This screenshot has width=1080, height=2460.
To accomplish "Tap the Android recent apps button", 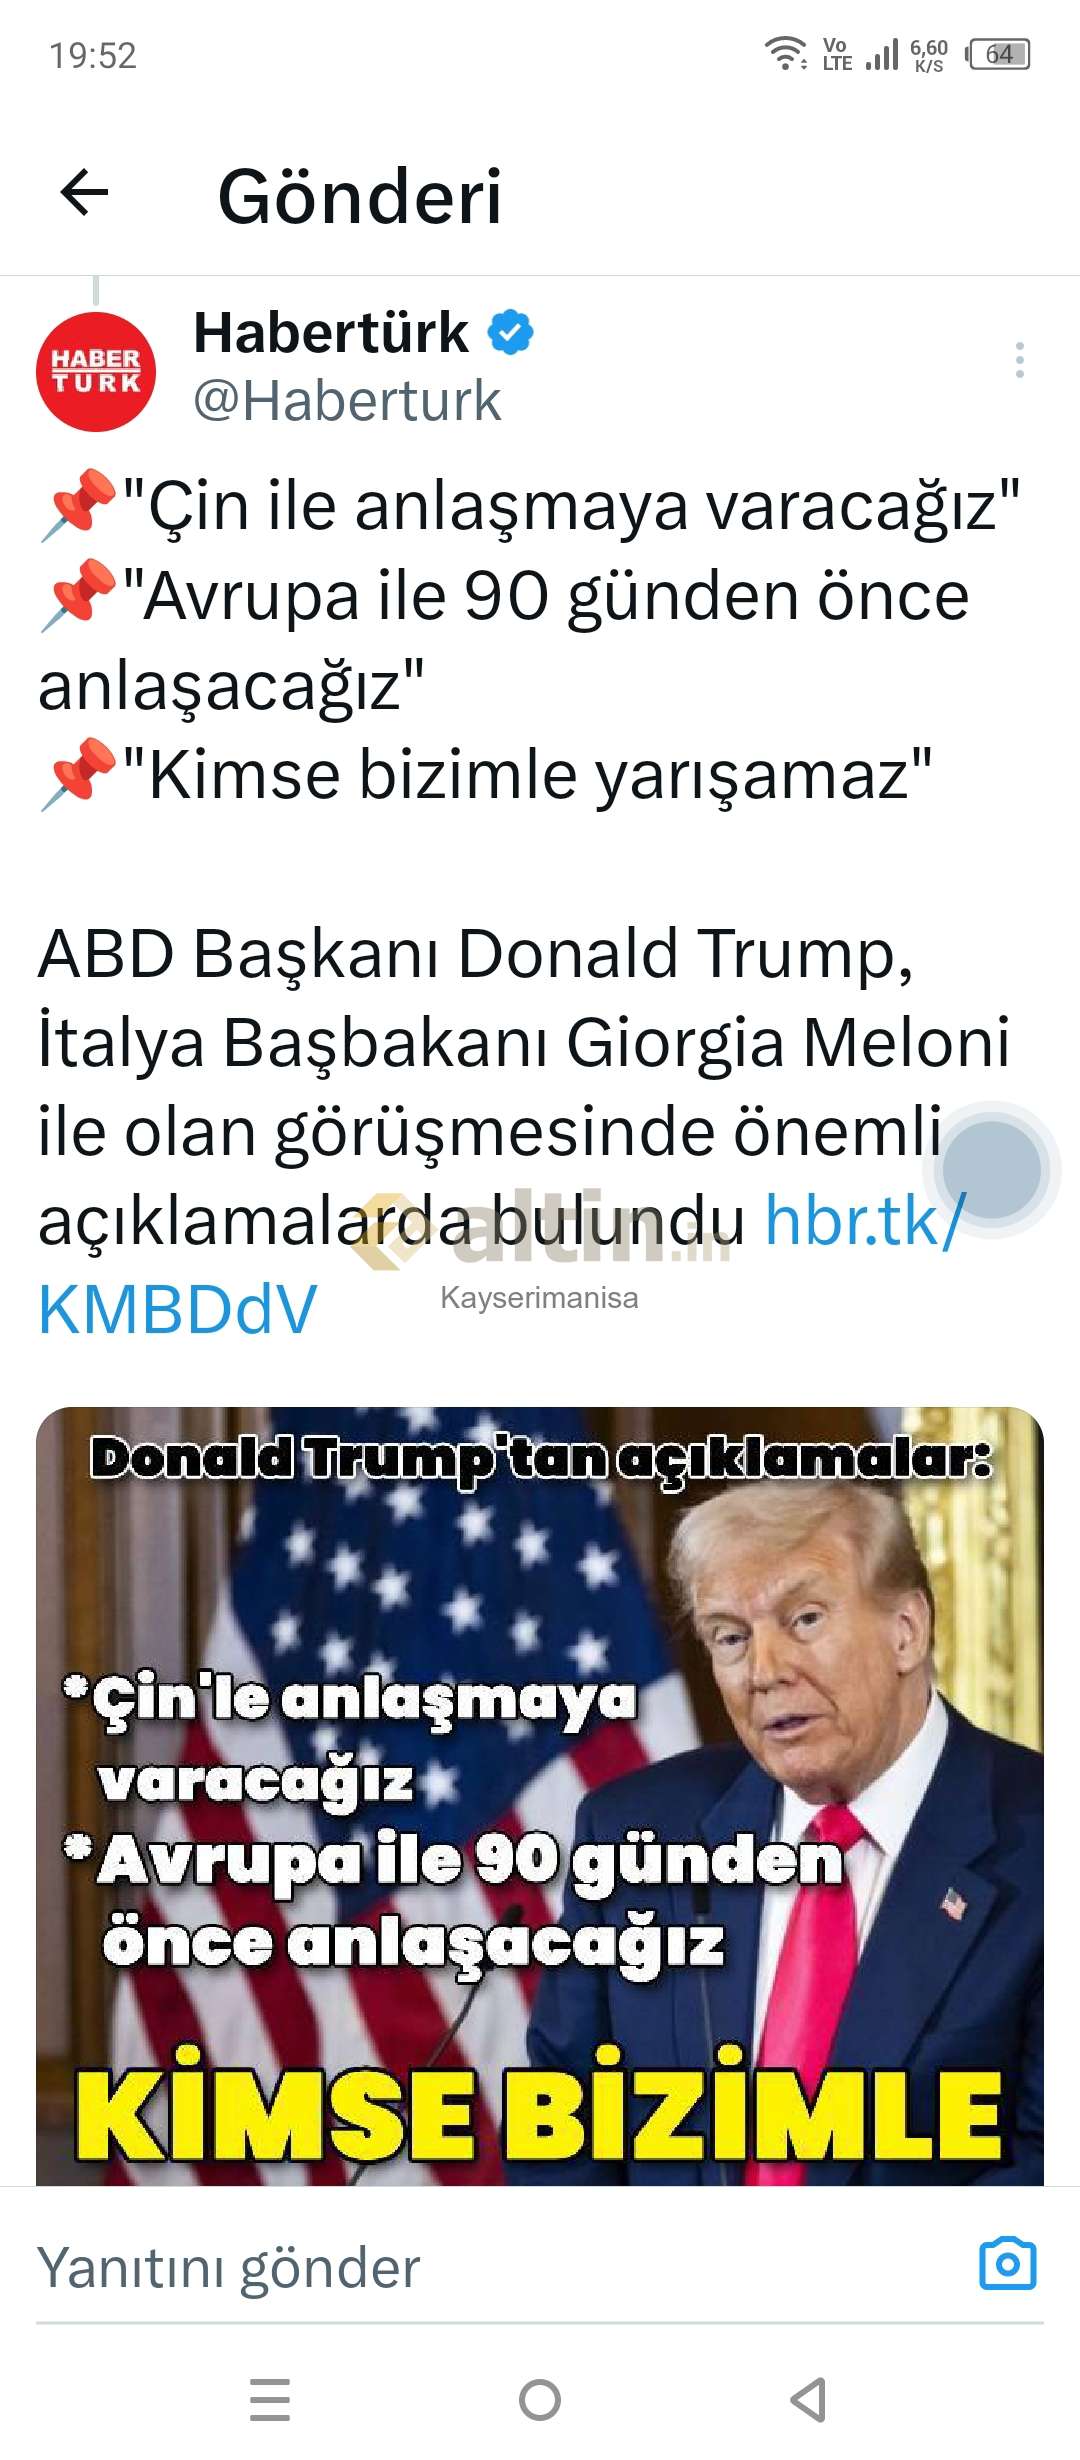I will coord(270,2399).
